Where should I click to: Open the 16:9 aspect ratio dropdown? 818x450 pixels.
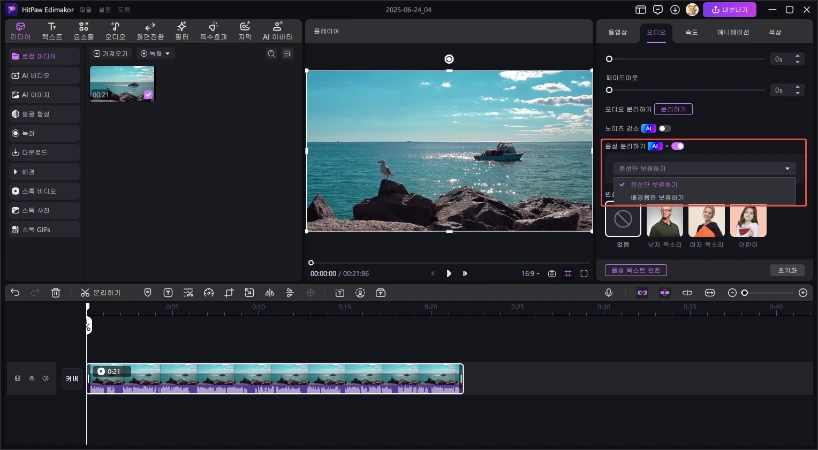tap(530, 273)
